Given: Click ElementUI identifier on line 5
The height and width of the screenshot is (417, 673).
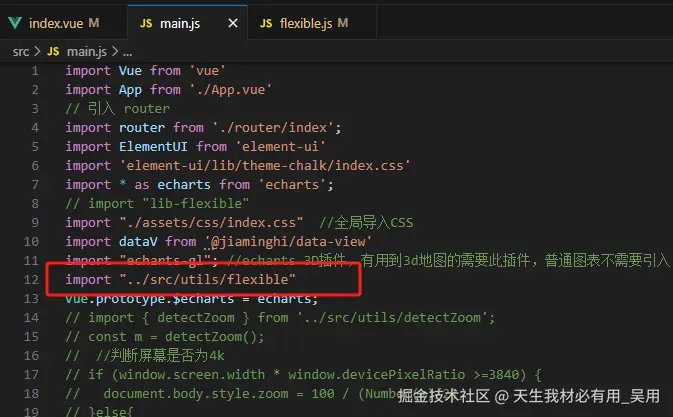Looking at the screenshot, I should point(153,147).
